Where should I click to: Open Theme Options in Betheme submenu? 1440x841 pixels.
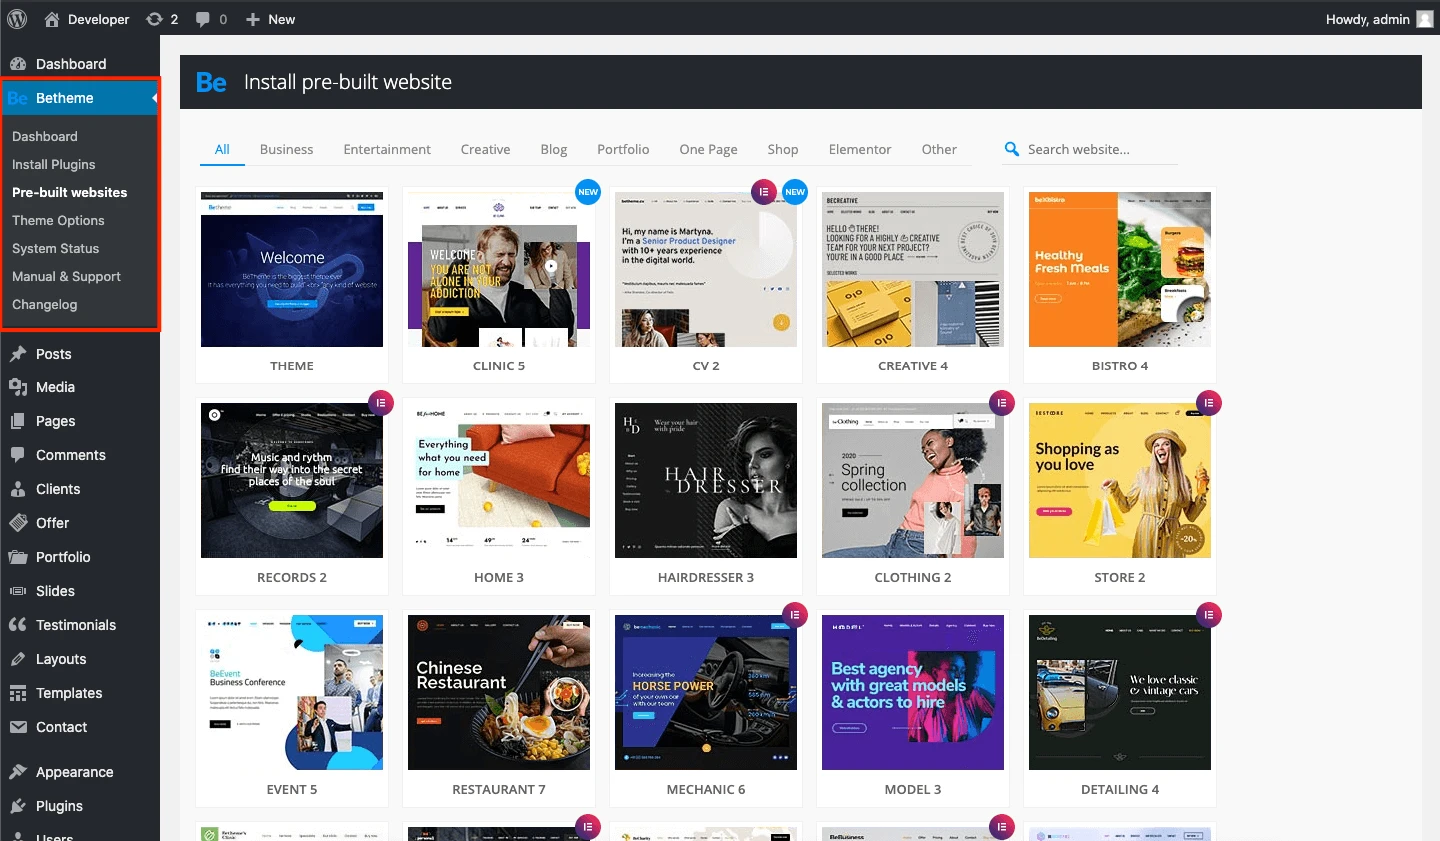pos(58,220)
